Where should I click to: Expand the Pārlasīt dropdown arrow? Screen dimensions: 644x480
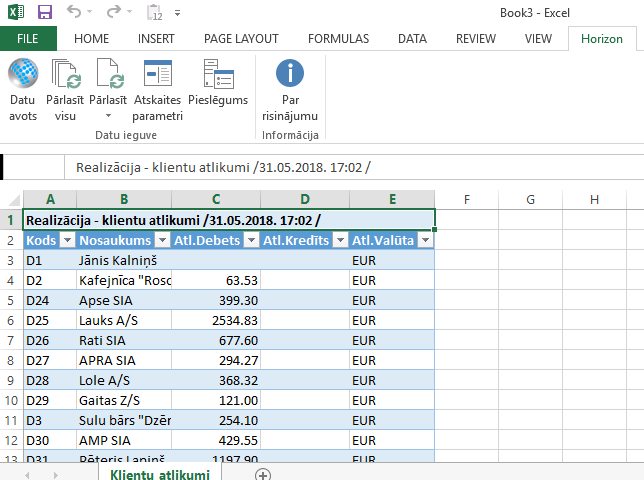tap(108, 116)
